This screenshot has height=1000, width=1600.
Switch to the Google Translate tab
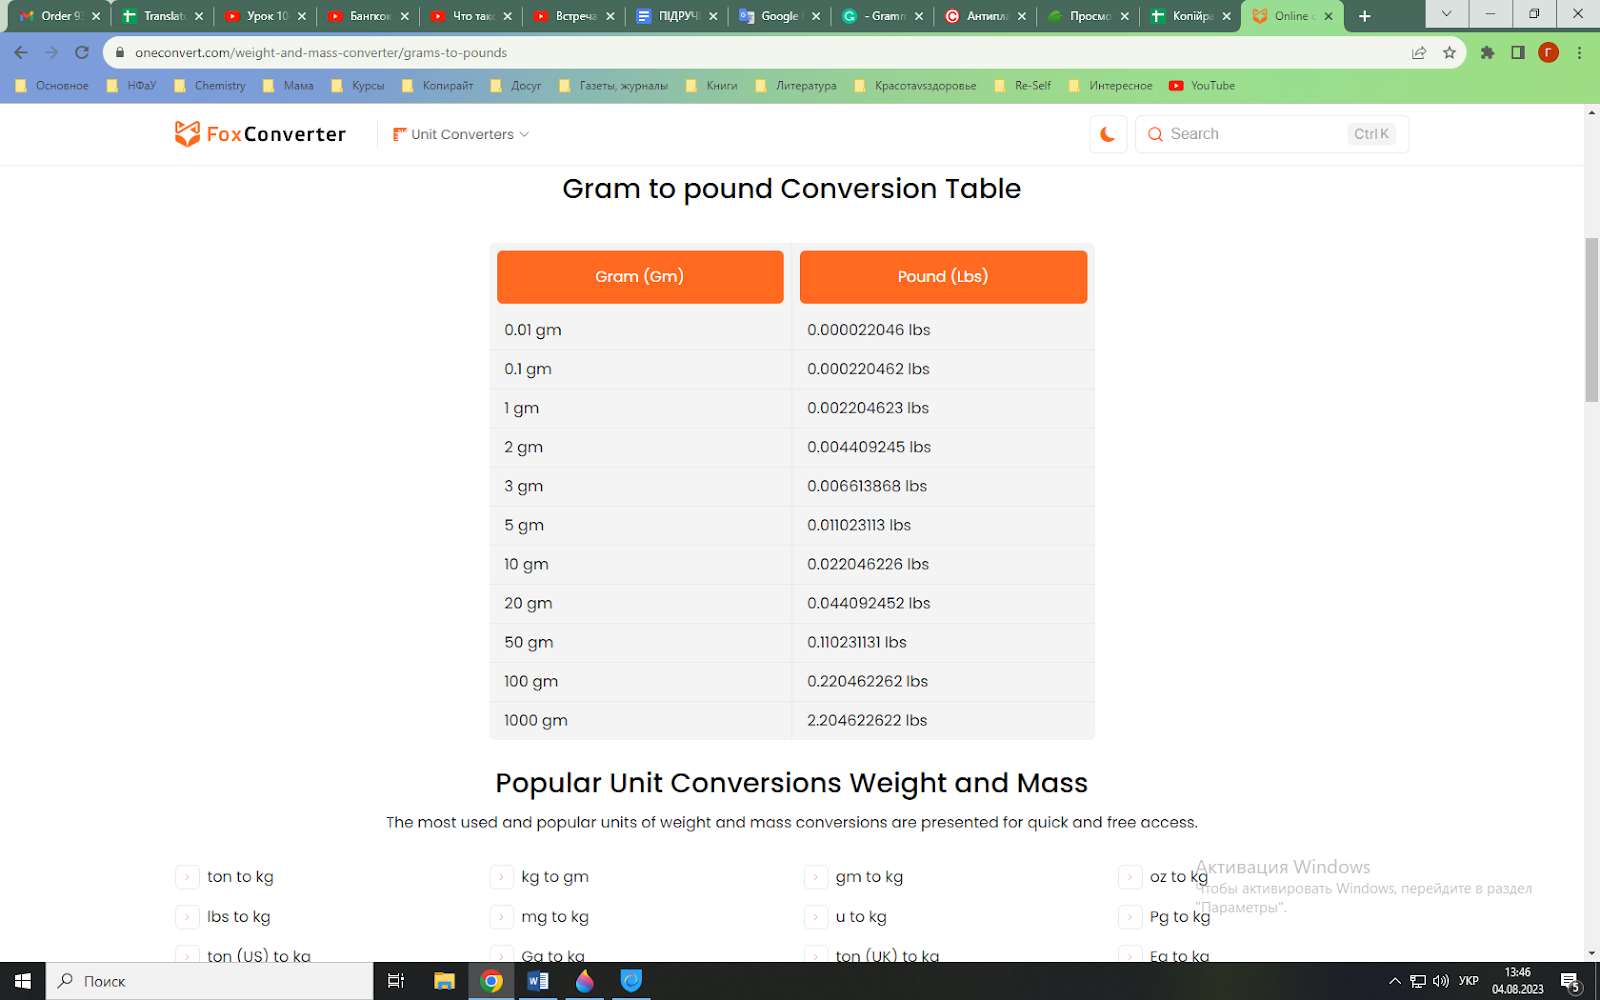pyautogui.click(x=778, y=16)
